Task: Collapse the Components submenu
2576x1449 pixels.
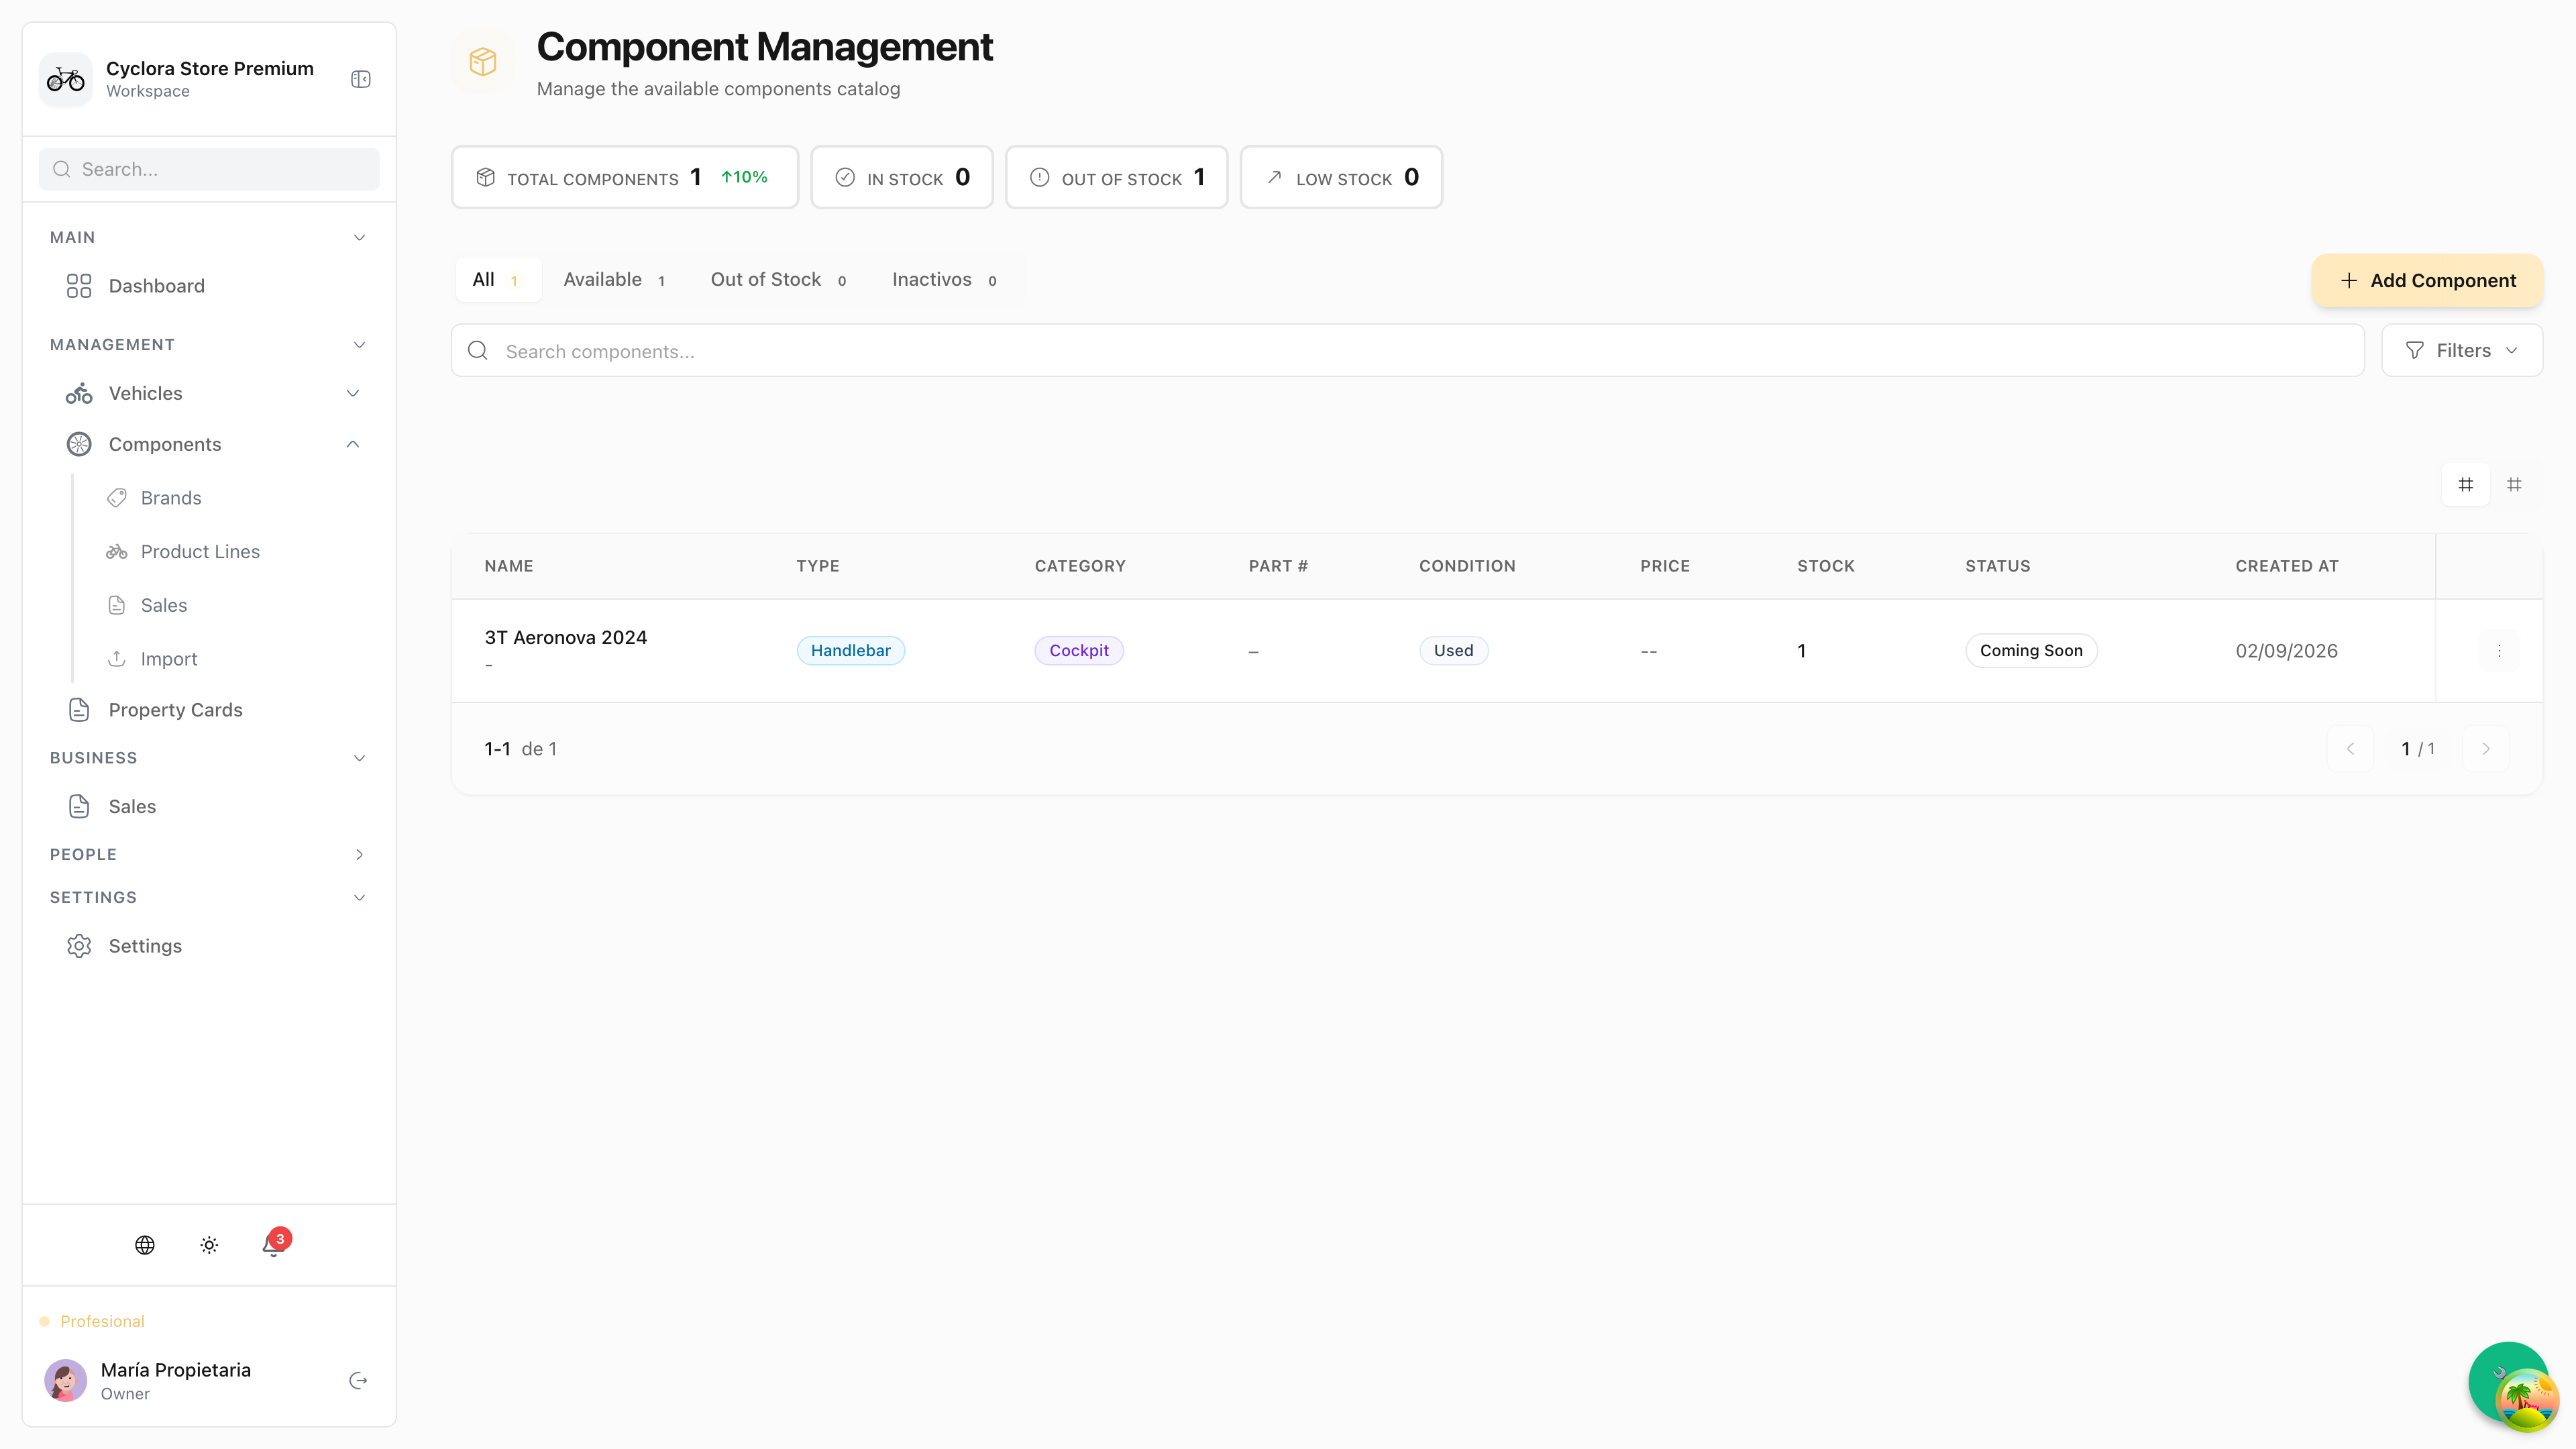Action: coord(353,444)
